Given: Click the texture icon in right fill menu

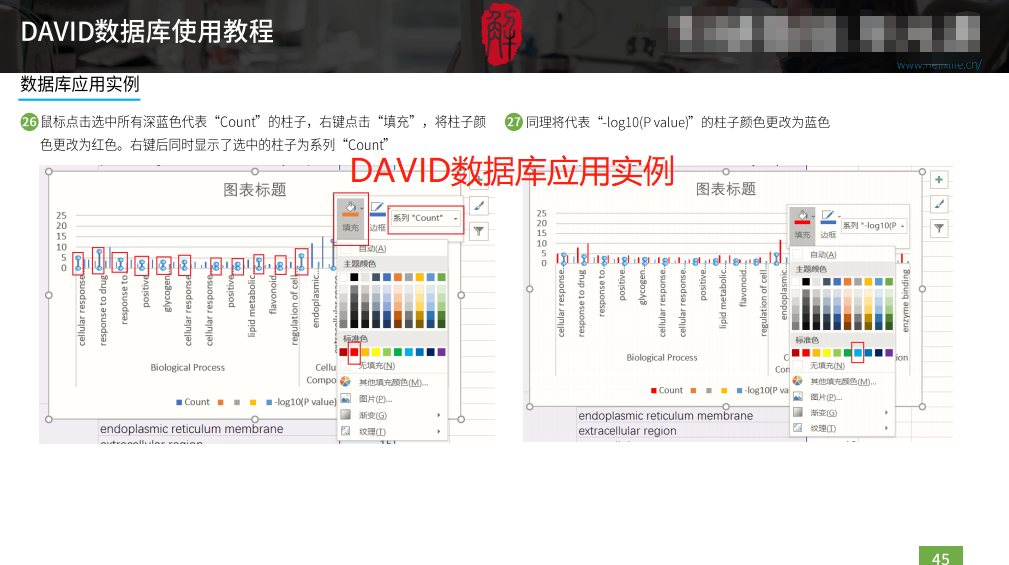Looking at the screenshot, I should coord(798,428).
